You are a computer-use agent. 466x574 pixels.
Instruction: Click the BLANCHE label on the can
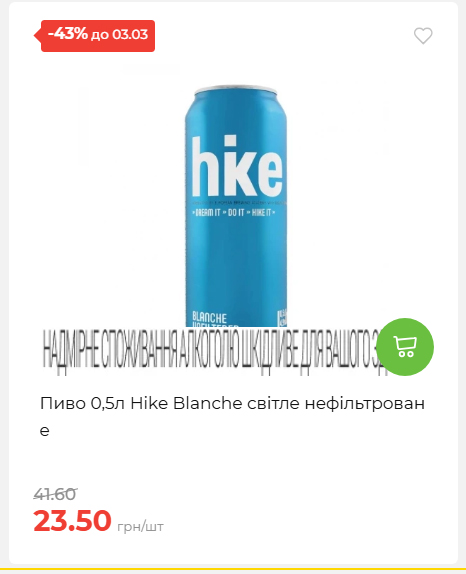[x=209, y=317]
